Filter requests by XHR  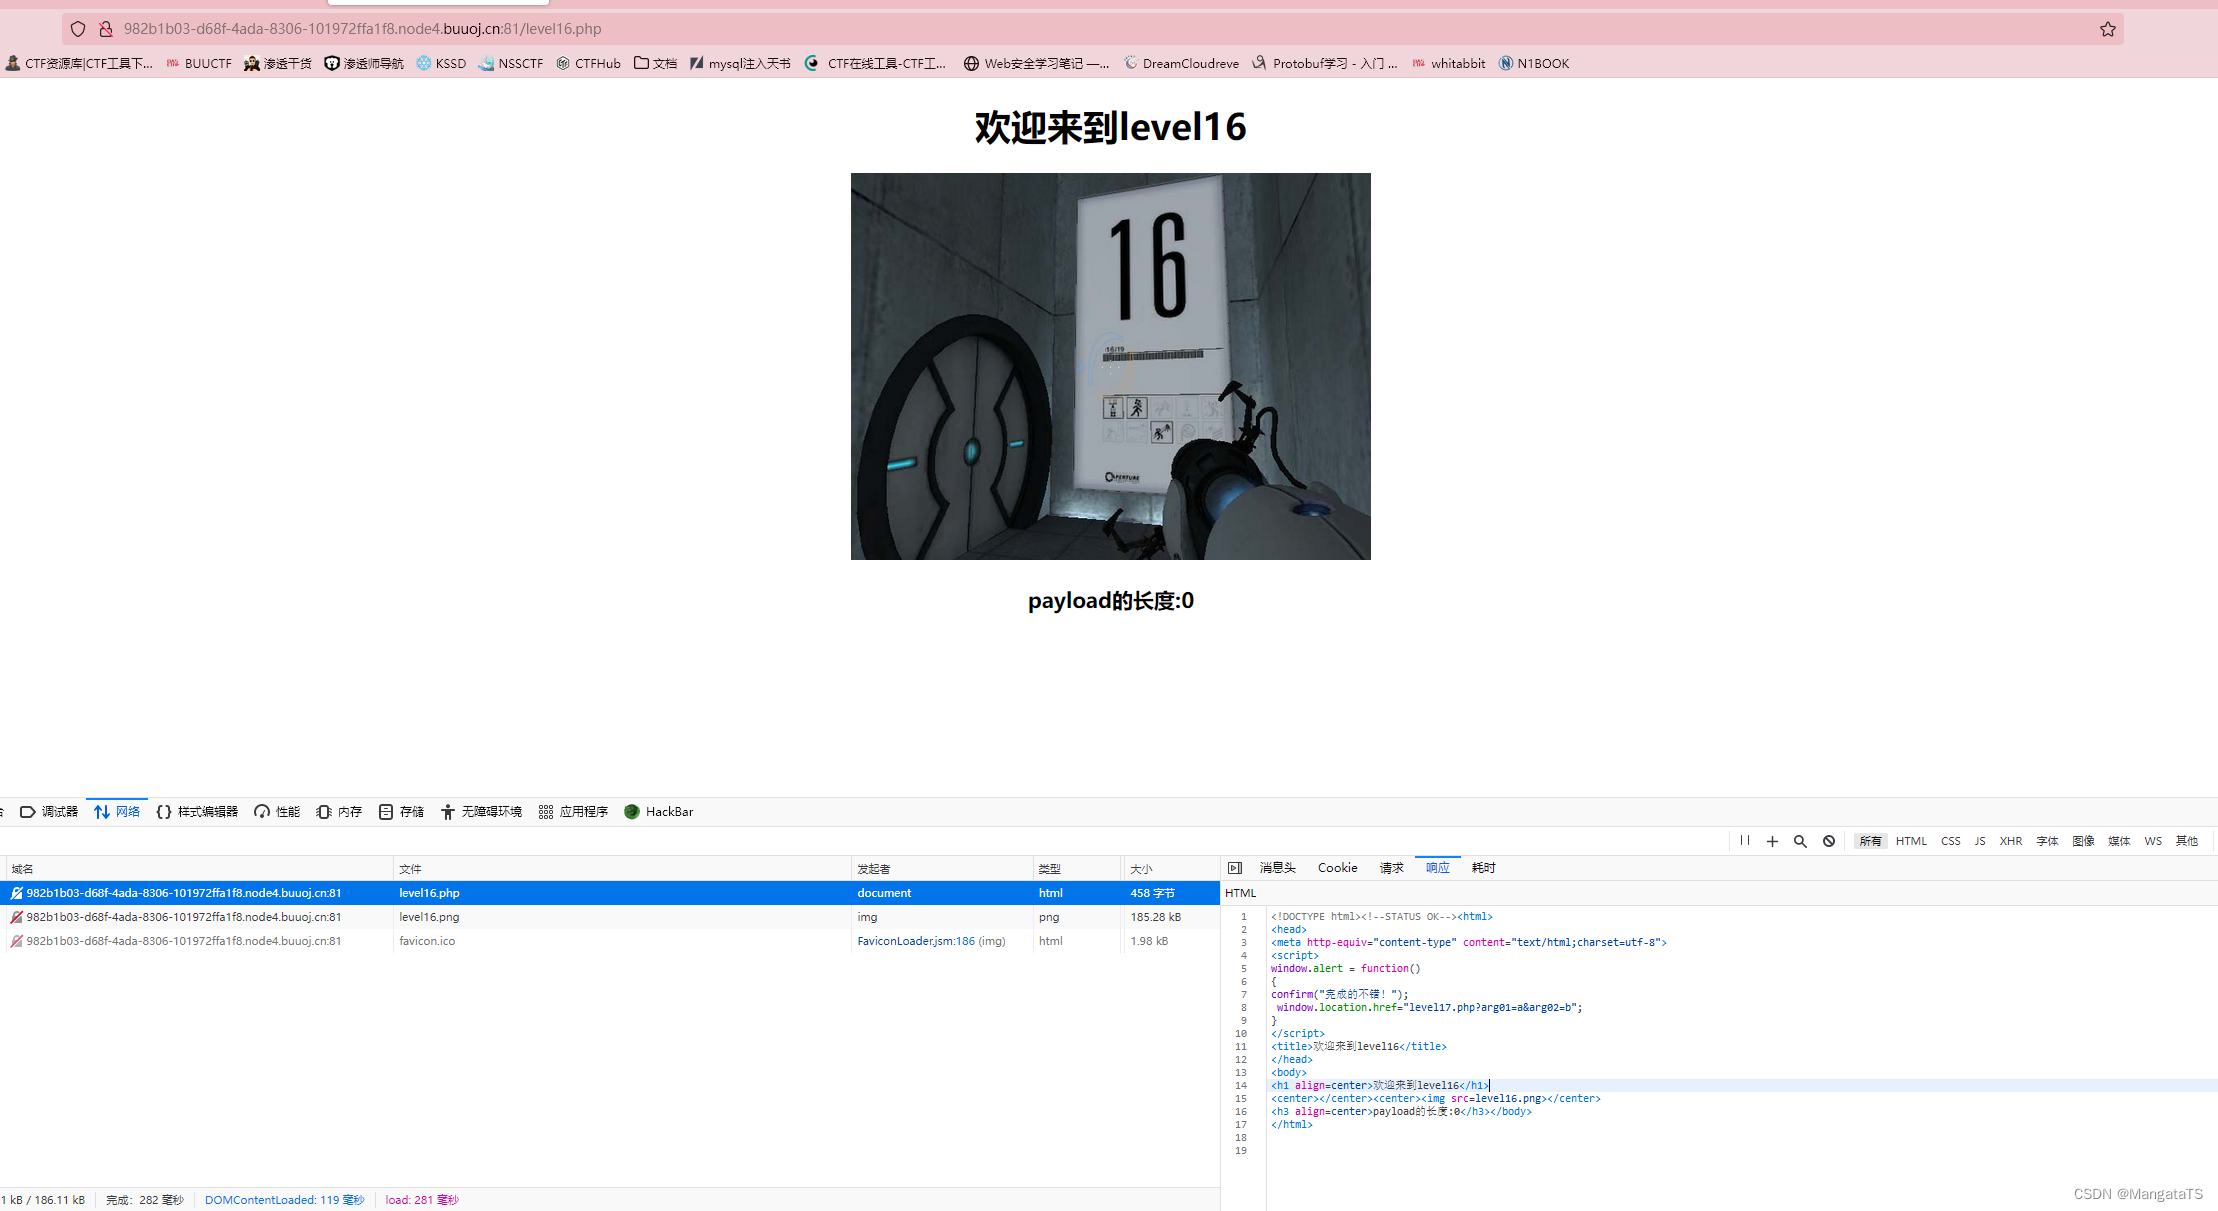pyautogui.click(x=2011, y=841)
